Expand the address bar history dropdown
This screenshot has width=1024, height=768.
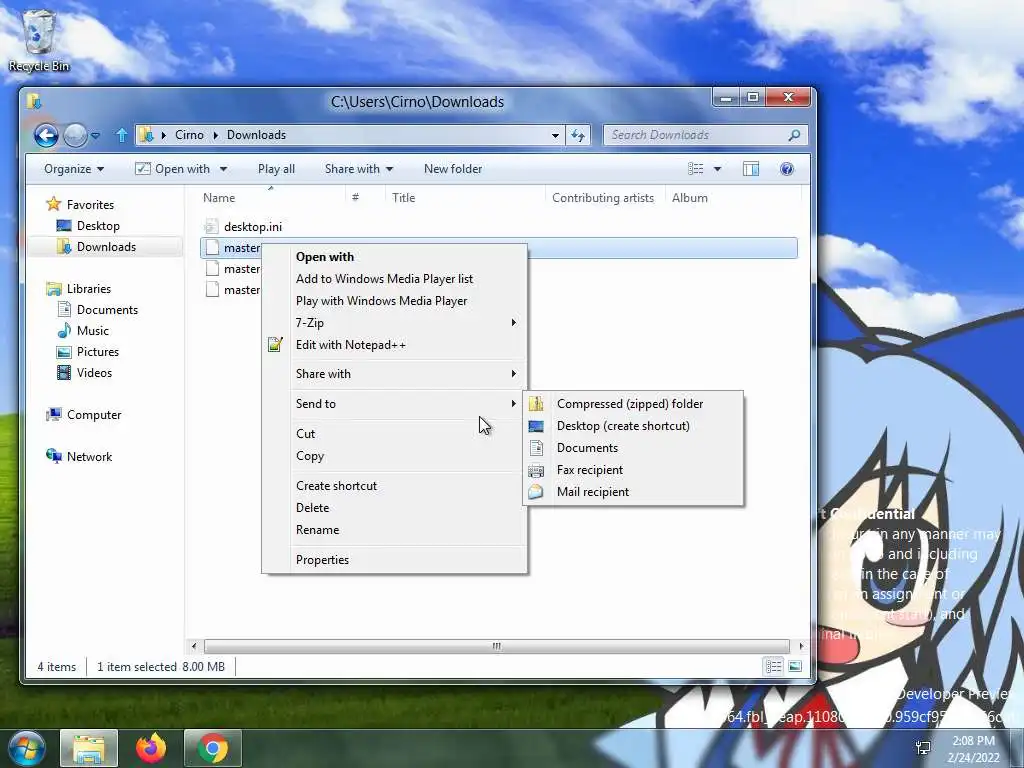click(x=555, y=135)
